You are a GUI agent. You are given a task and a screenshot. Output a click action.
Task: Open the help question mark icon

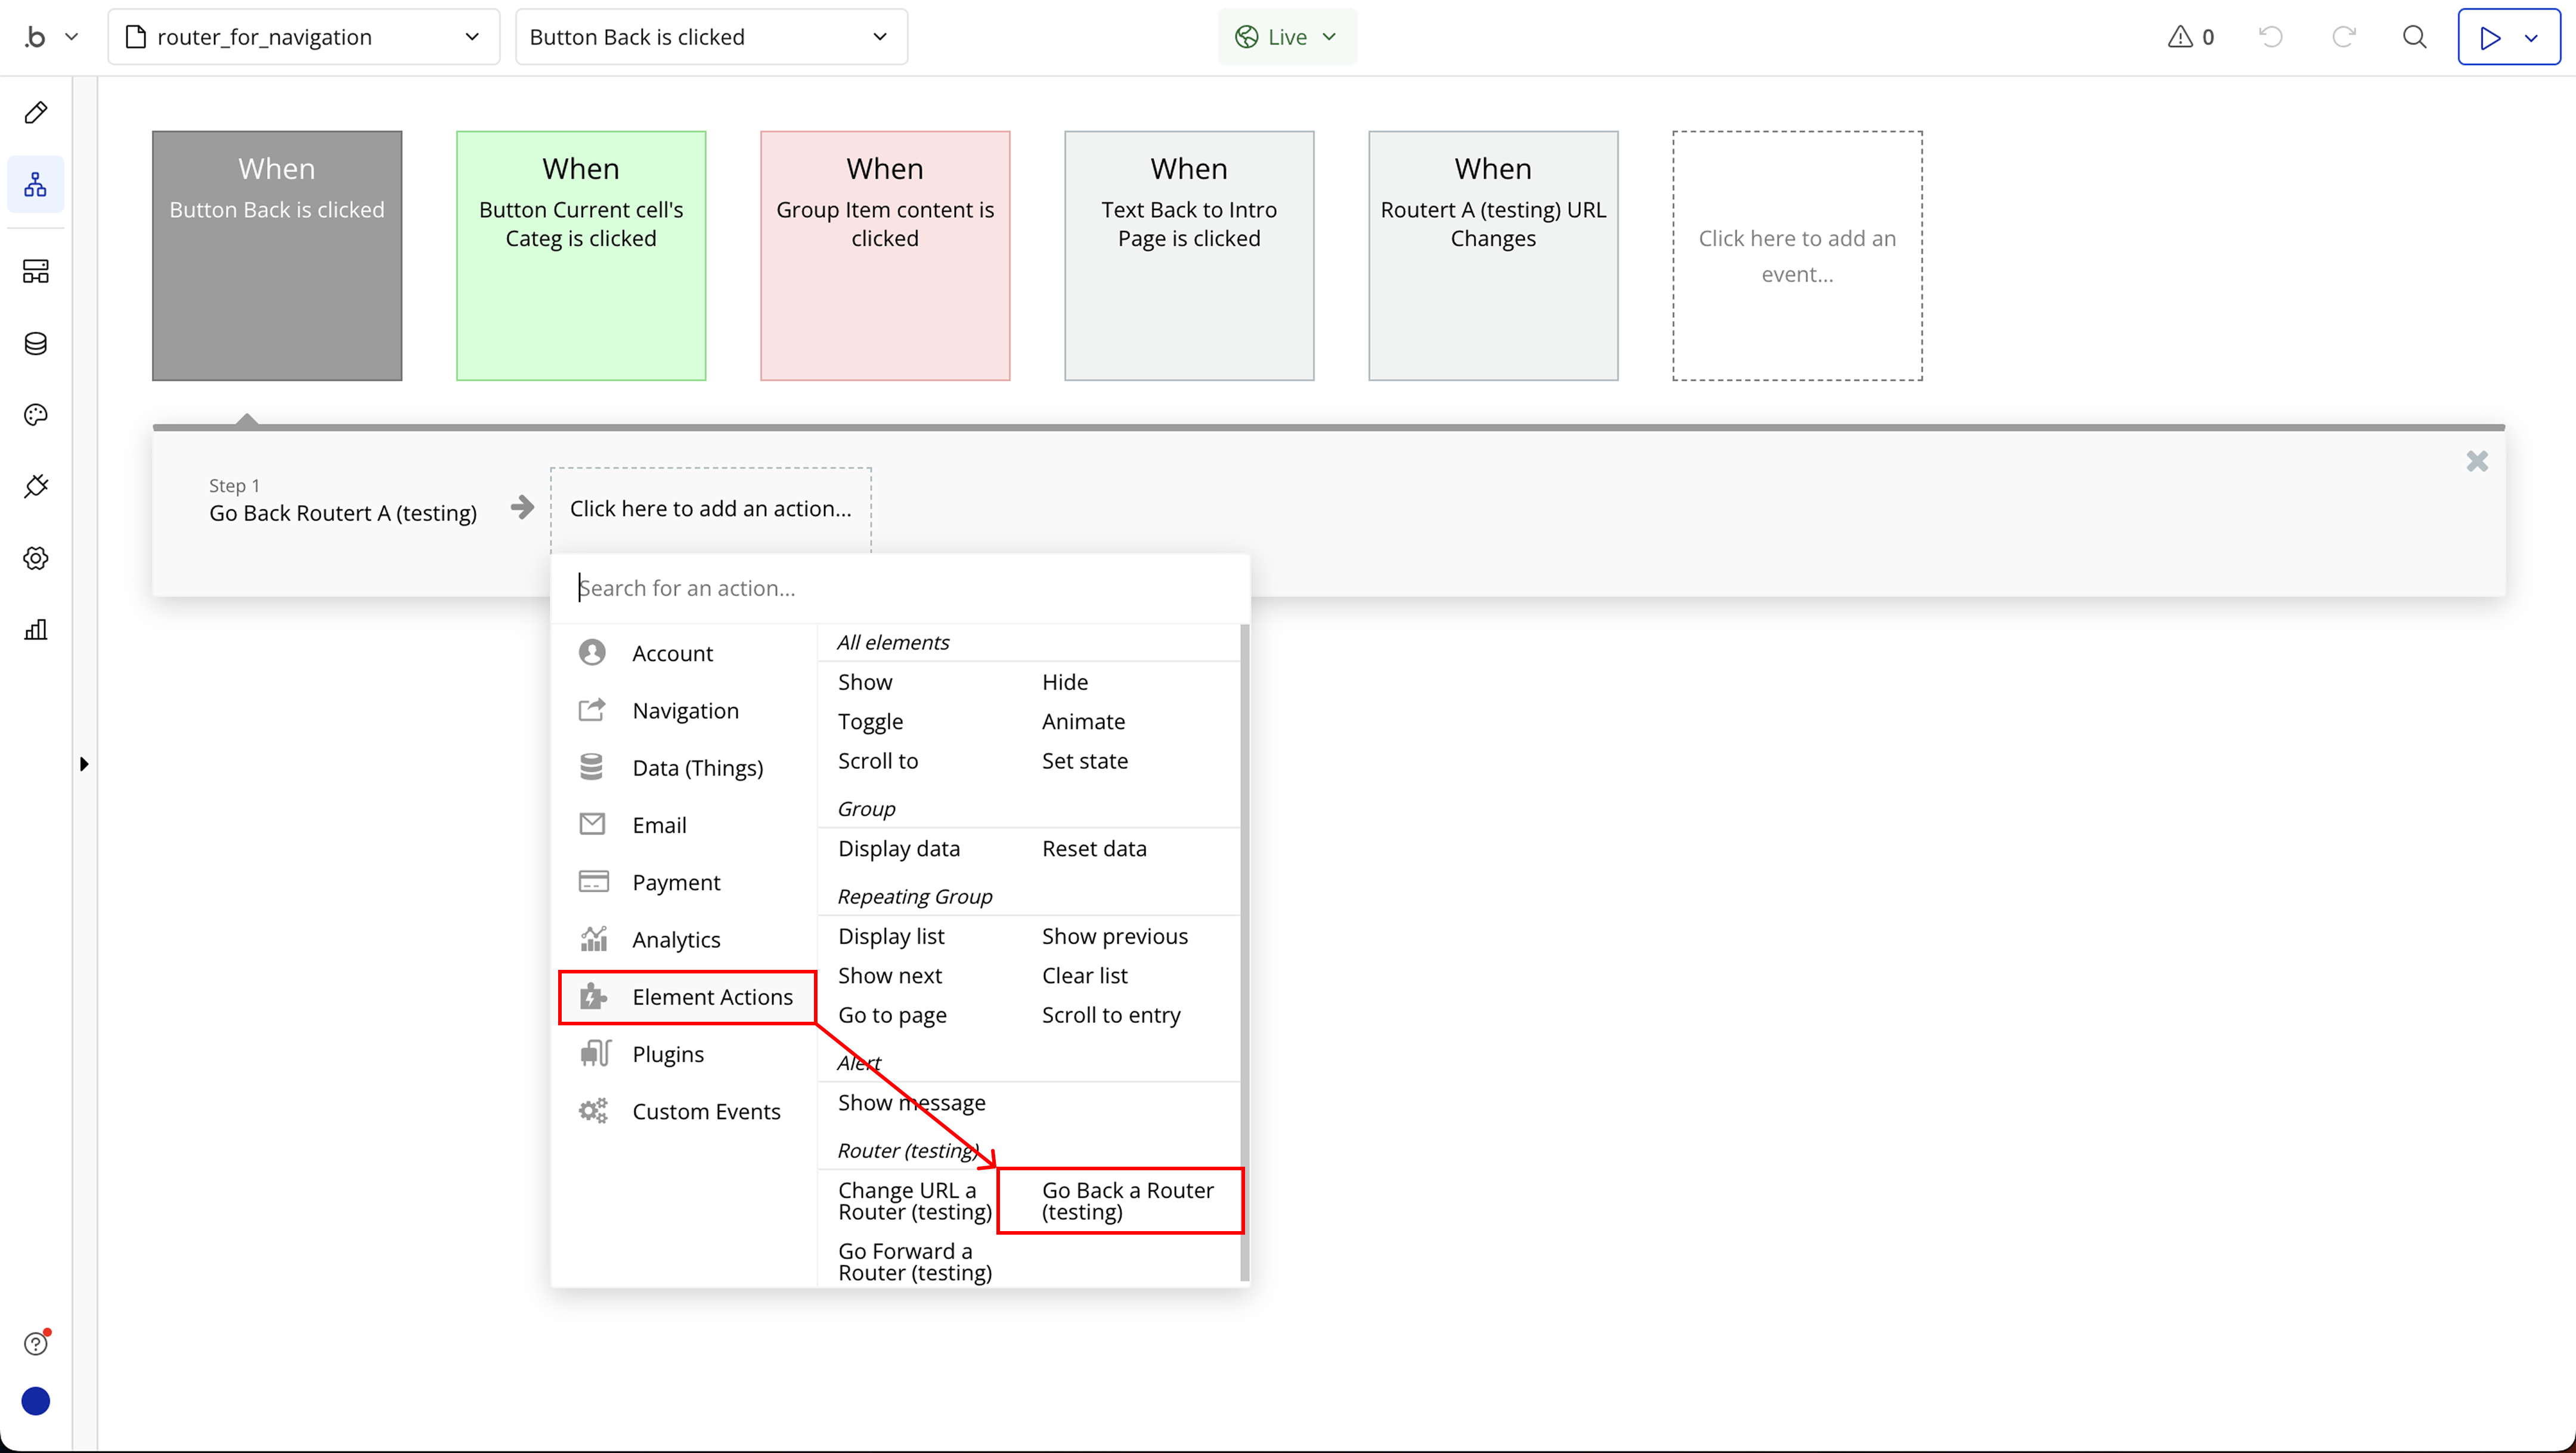click(36, 1343)
